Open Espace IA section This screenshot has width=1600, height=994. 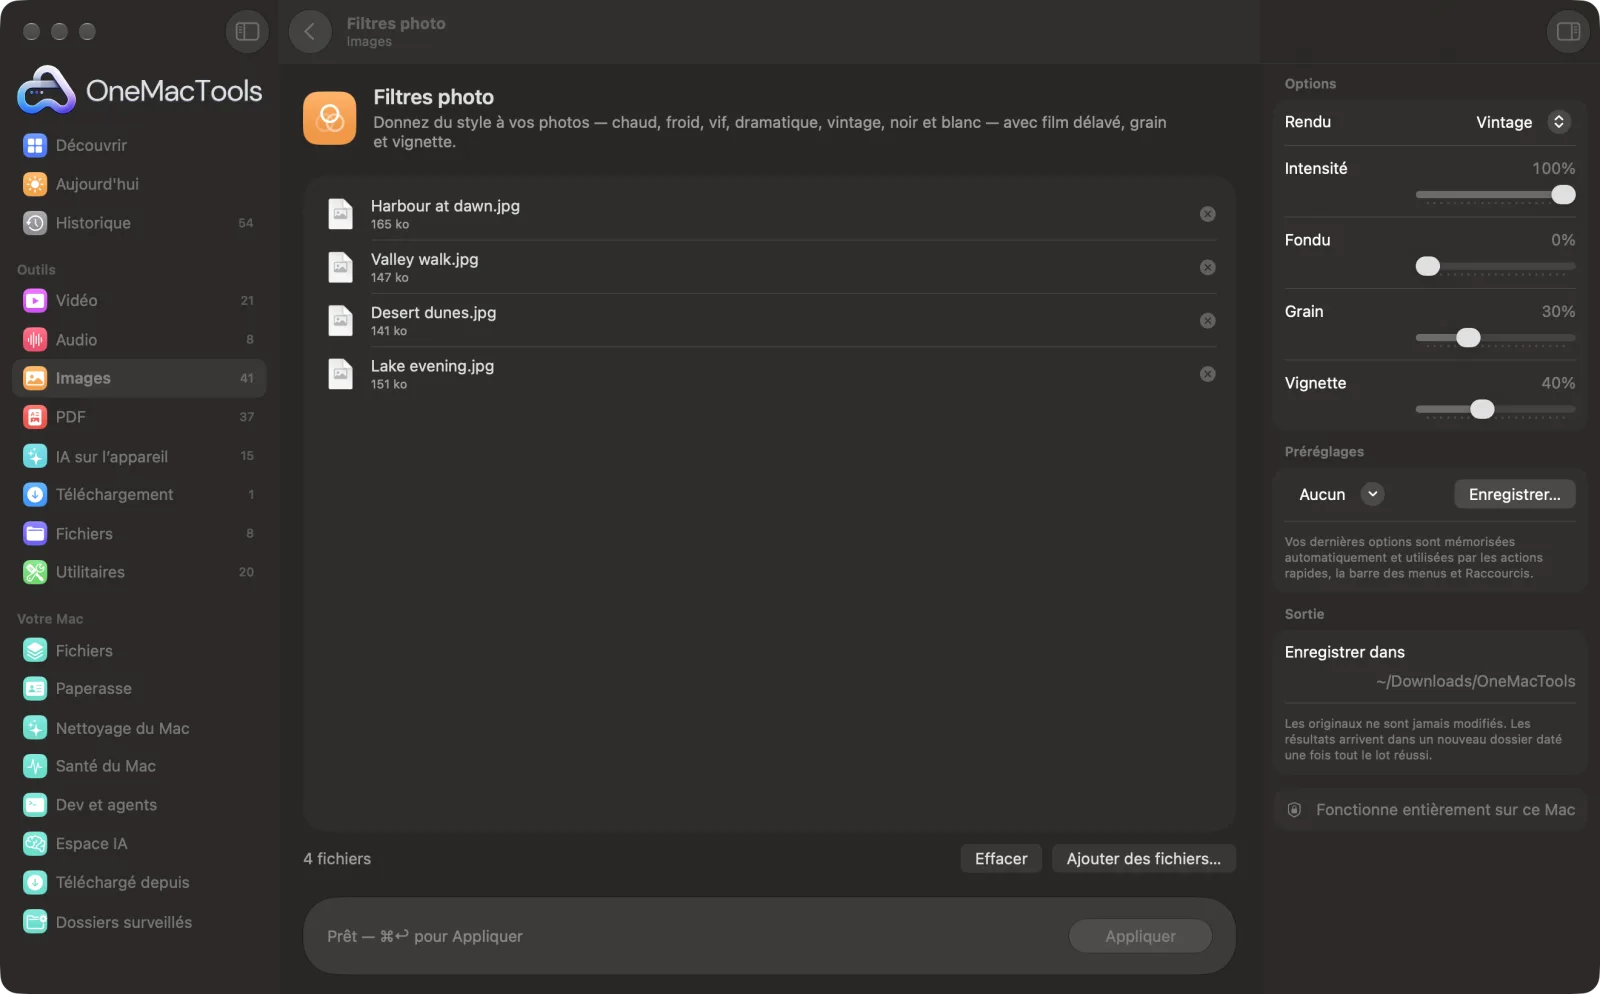139,844
